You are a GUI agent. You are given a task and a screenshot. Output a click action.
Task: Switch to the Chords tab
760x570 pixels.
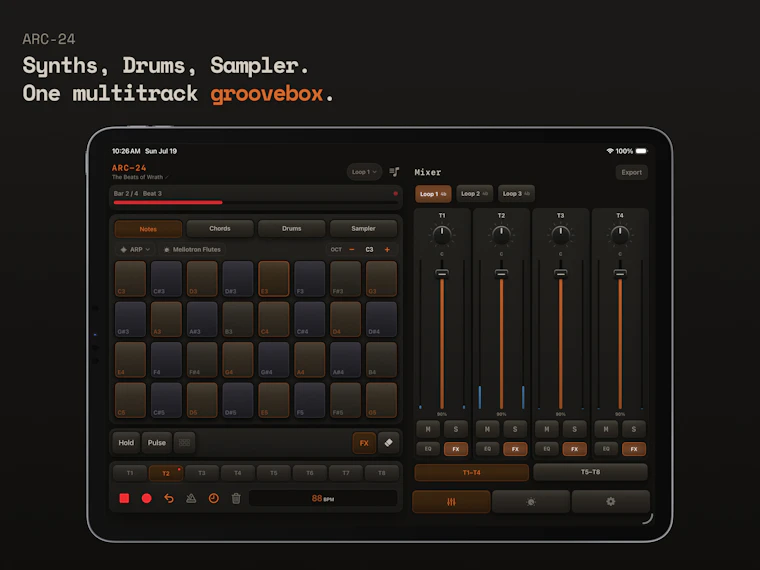[220, 228]
